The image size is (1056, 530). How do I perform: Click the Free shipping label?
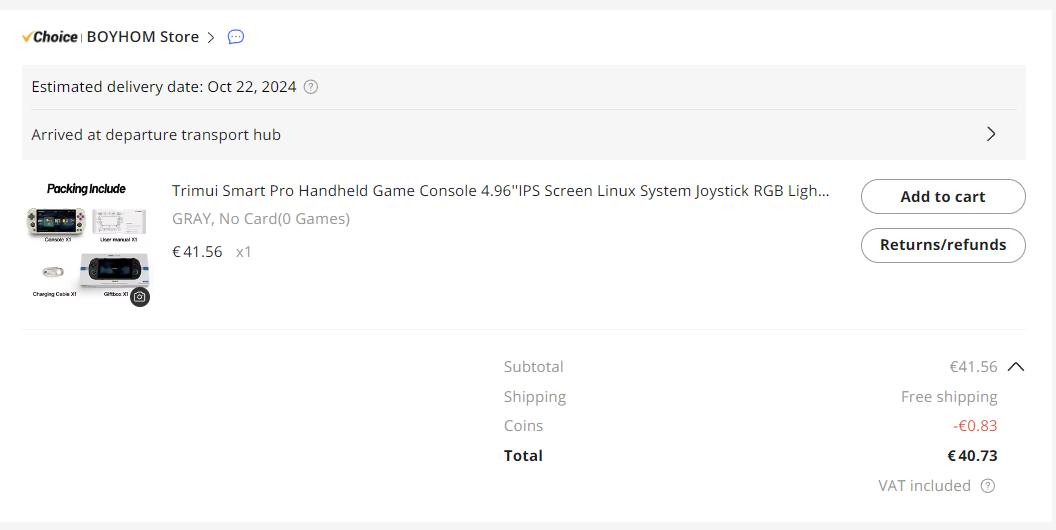pyautogui.click(x=949, y=397)
